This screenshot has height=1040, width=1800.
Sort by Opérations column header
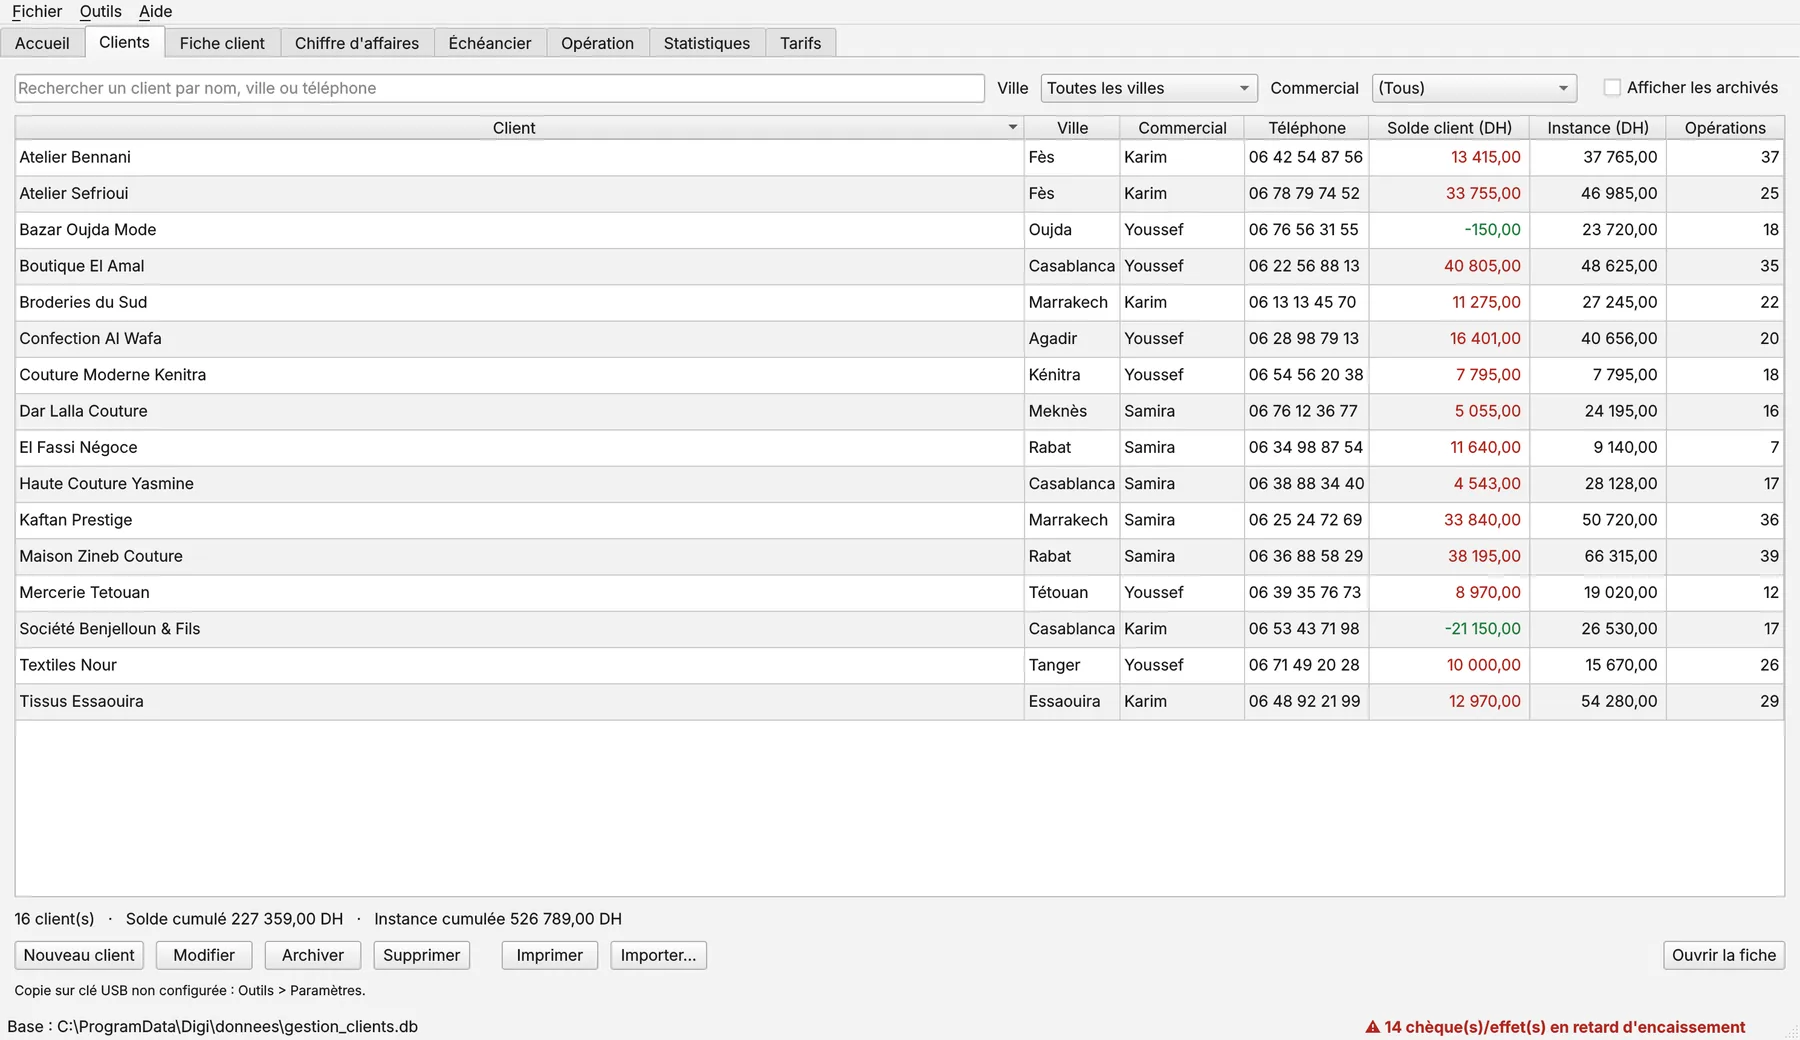pyautogui.click(x=1725, y=128)
